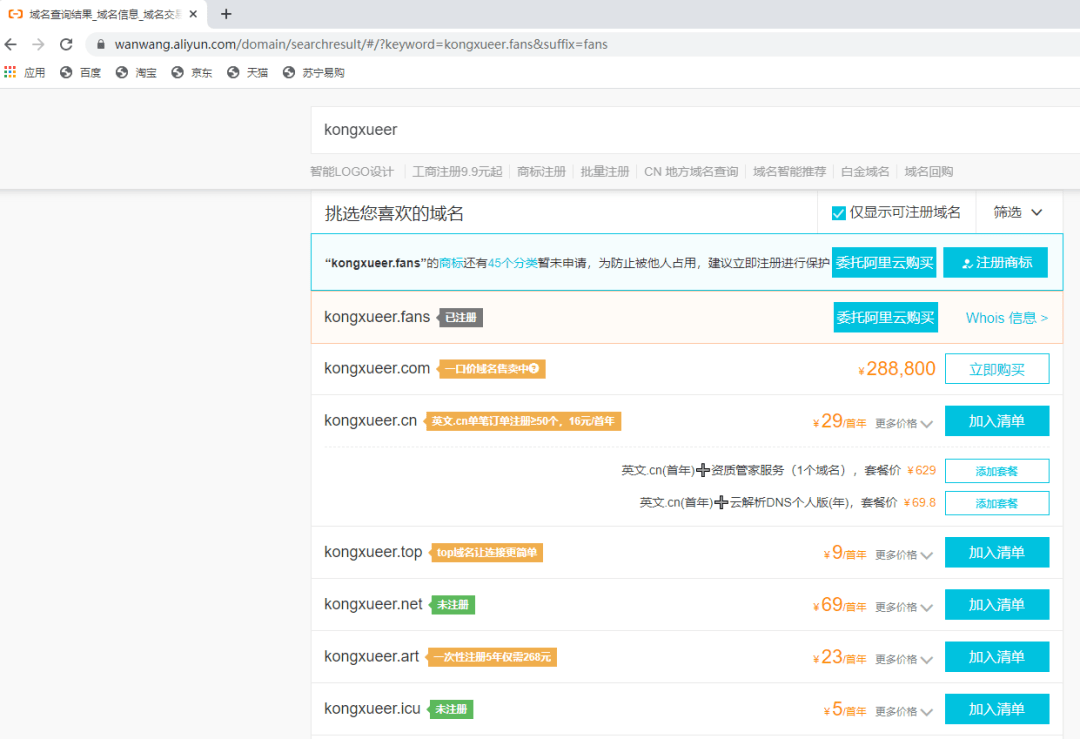This screenshot has height=739, width=1080.
Task: Open 域名智能推荐 link
Action: click(x=789, y=171)
